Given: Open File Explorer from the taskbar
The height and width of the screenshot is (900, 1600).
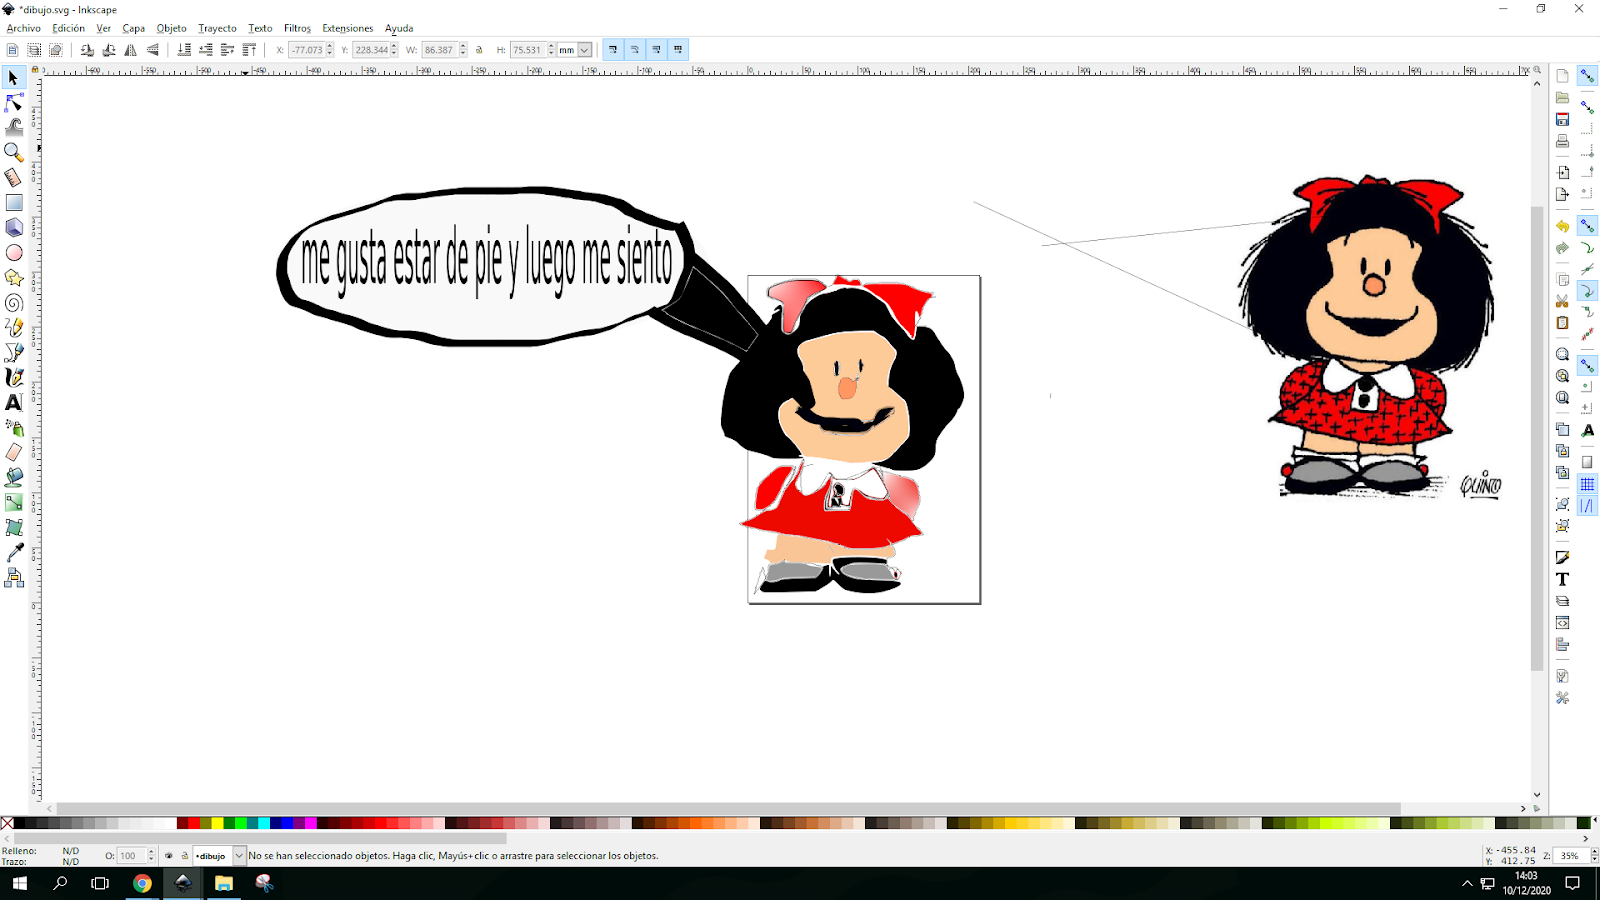Looking at the screenshot, I should [x=223, y=883].
